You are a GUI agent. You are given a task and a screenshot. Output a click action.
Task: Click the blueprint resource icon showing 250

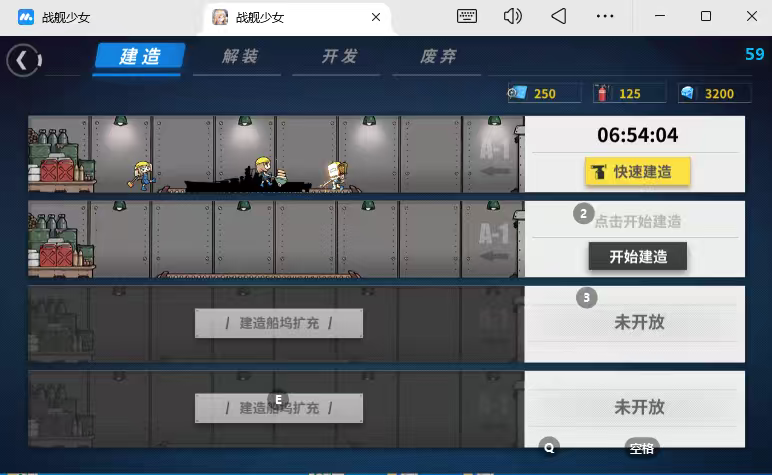(x=518, y=93)
